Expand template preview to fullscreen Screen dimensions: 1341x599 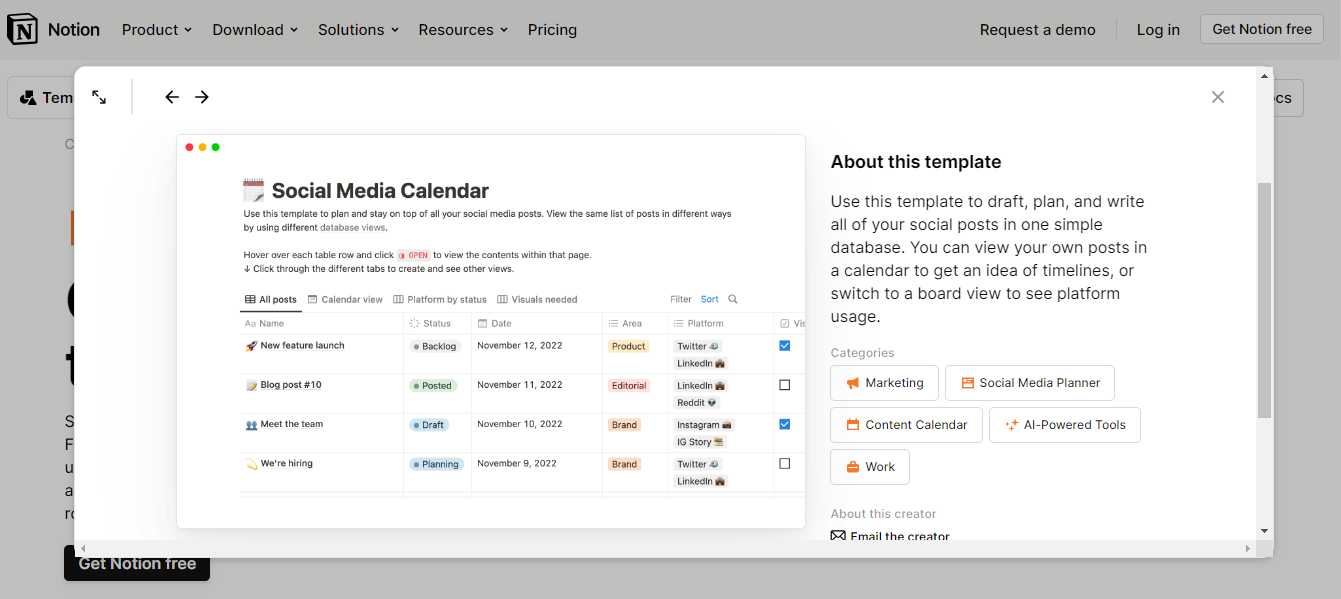pyautogui.click(x=98, y=97)
